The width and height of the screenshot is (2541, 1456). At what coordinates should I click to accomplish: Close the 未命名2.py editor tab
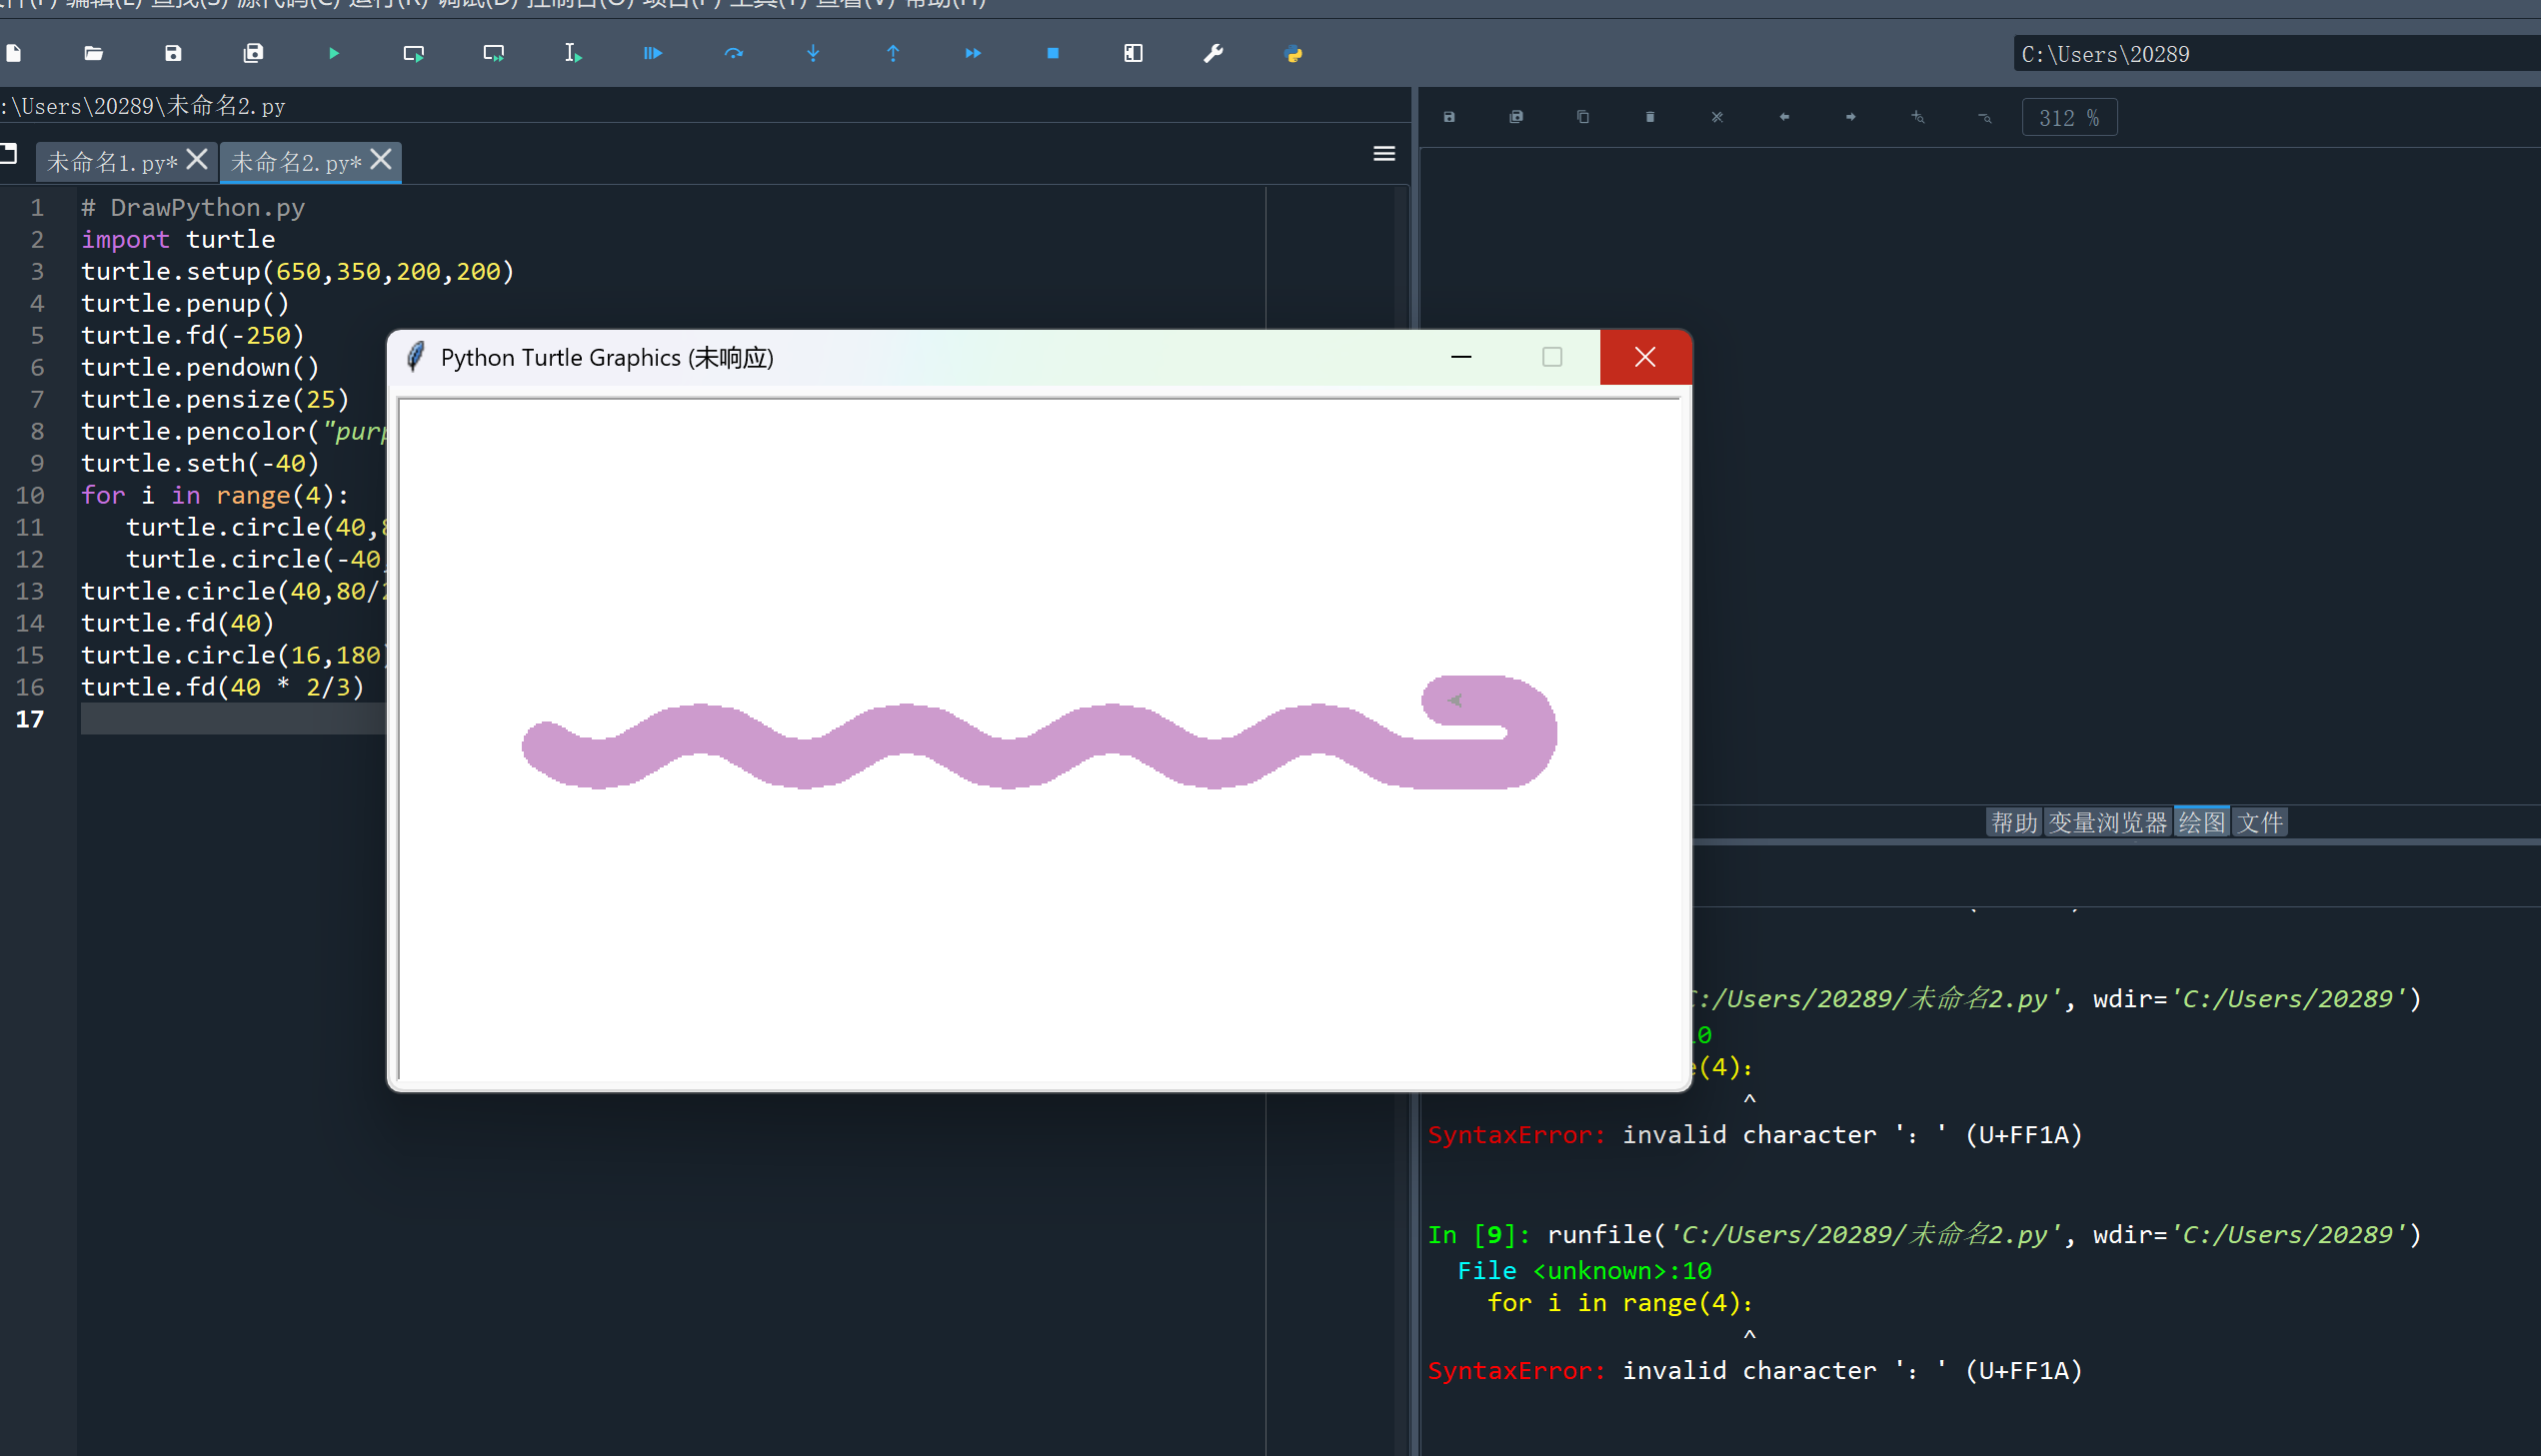coord(381,160)
